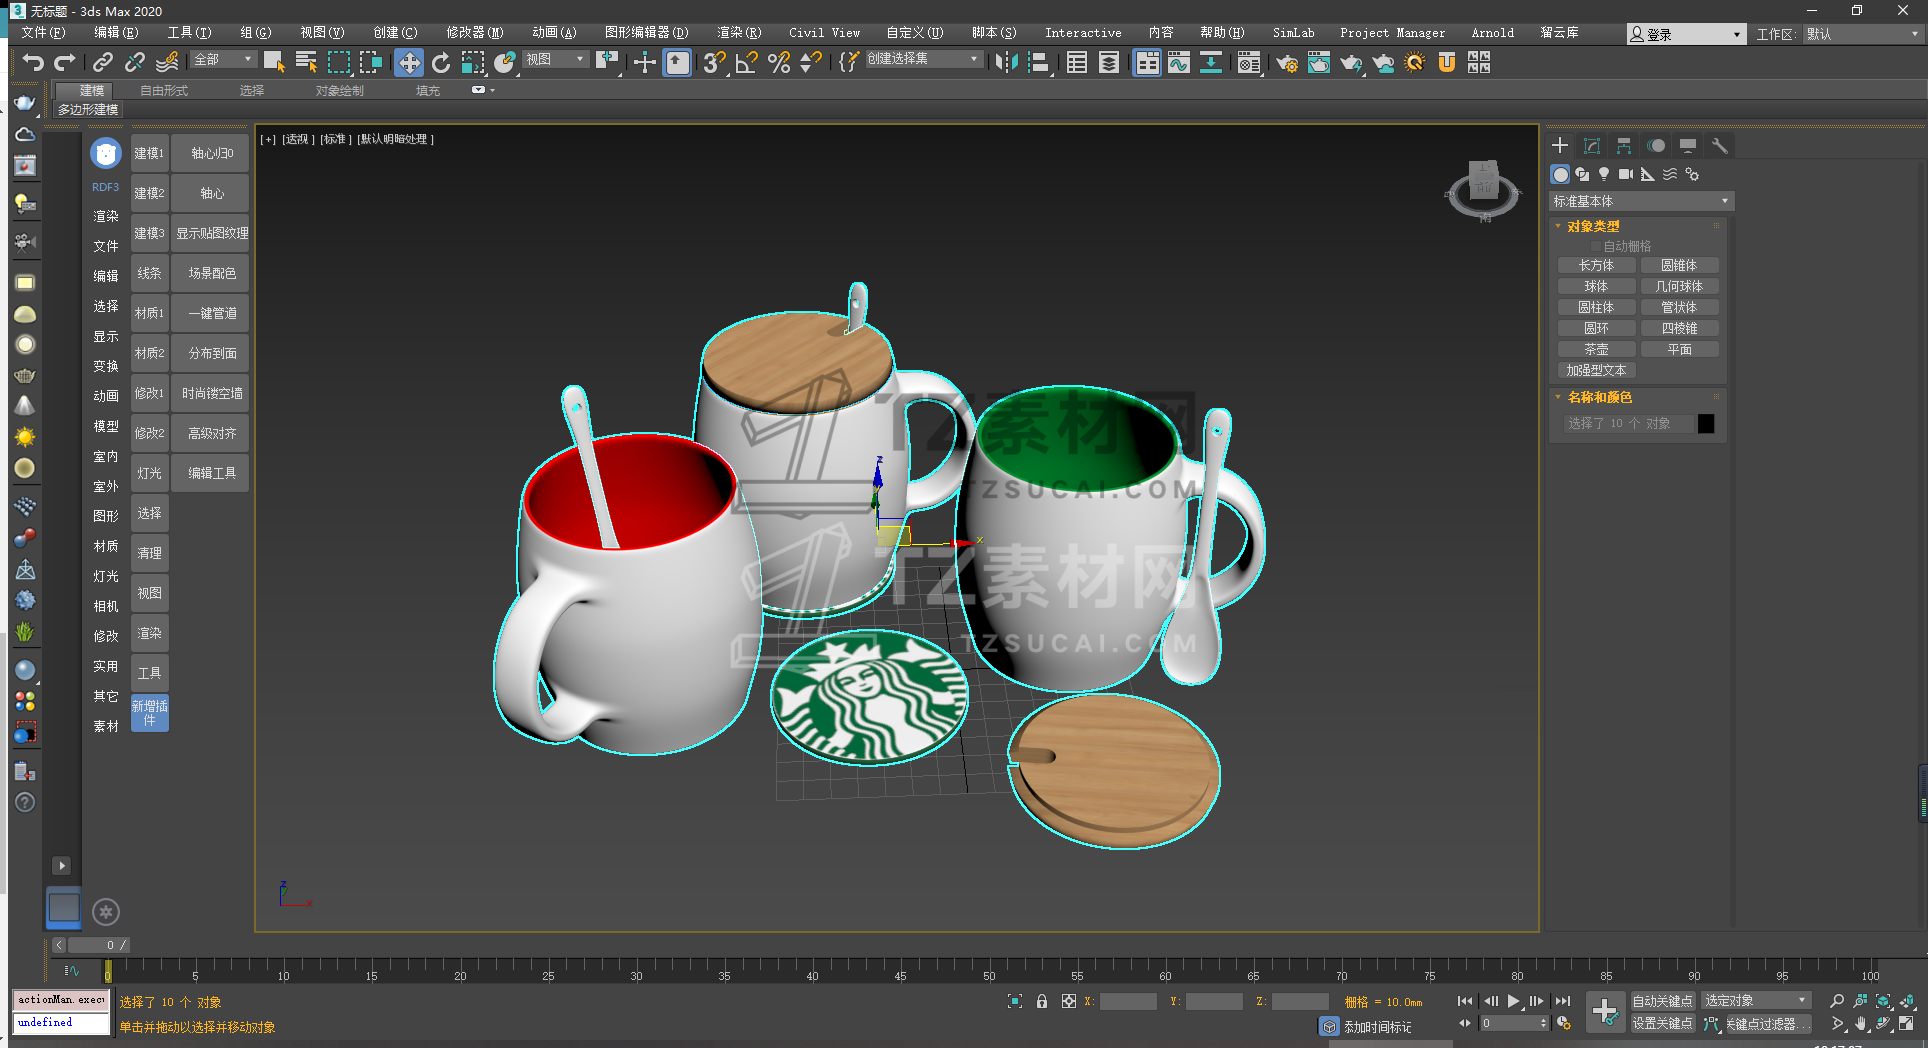Open the Layer Explorer icon
The width and height of the screenshot is (1928, 1048).
click(x=1109, y=62)
